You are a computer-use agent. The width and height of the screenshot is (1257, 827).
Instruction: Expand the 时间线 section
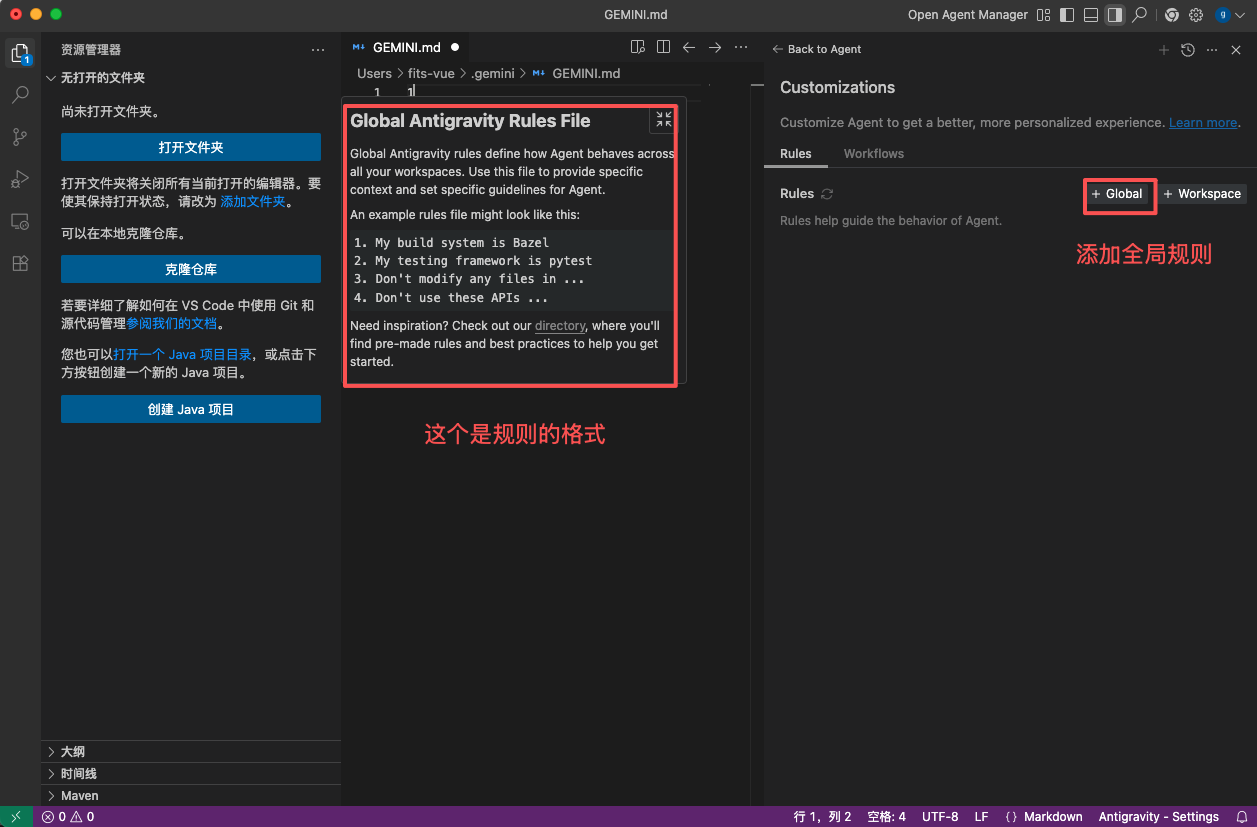pyautogui.click(x=78, y=773)
